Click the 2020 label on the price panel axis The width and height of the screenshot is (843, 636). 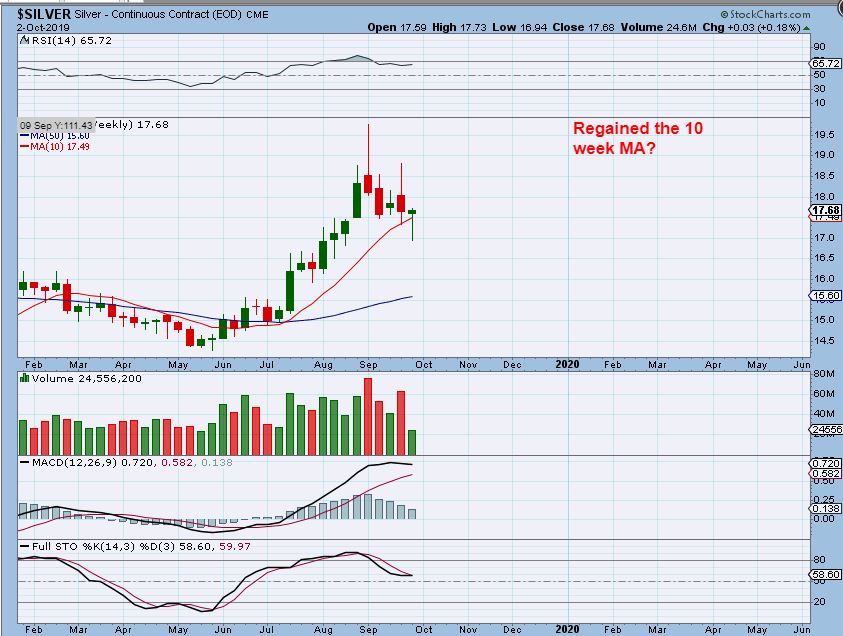pyautogui.click(x=567, y=365)
